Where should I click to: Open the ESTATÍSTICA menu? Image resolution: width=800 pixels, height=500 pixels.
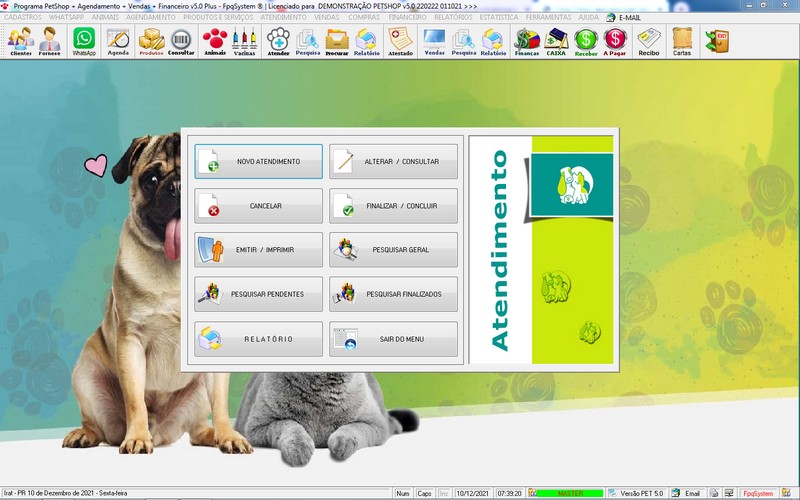point(499,17)
